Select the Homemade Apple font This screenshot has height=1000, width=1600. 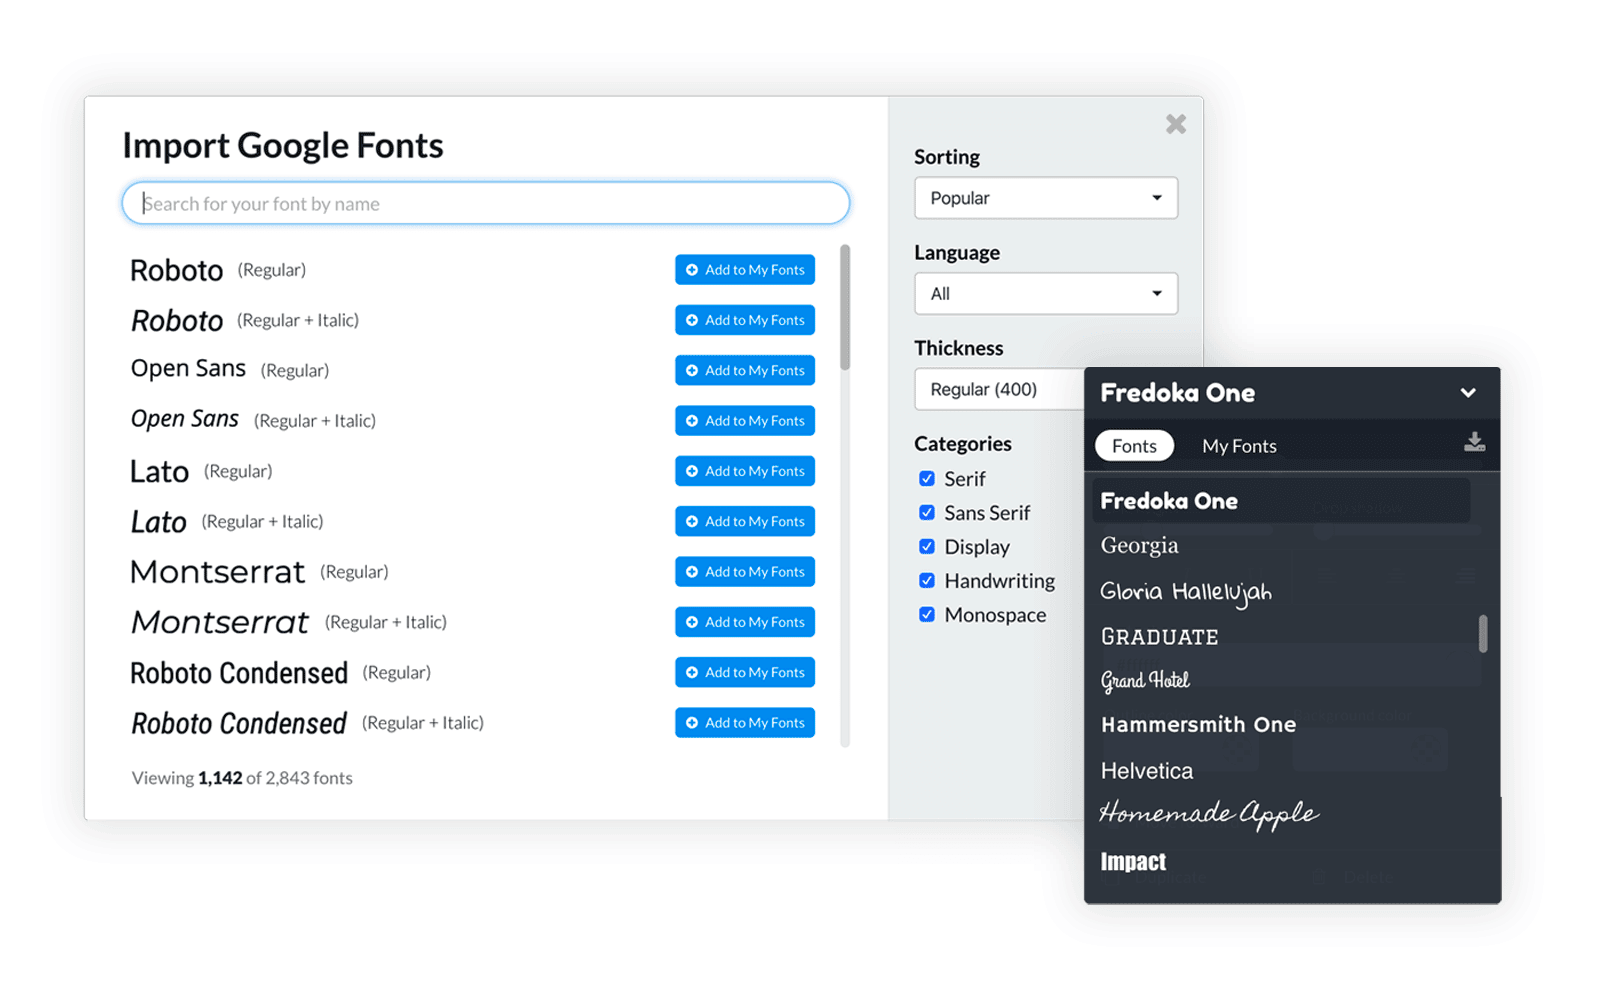(x=1207, y=813)
